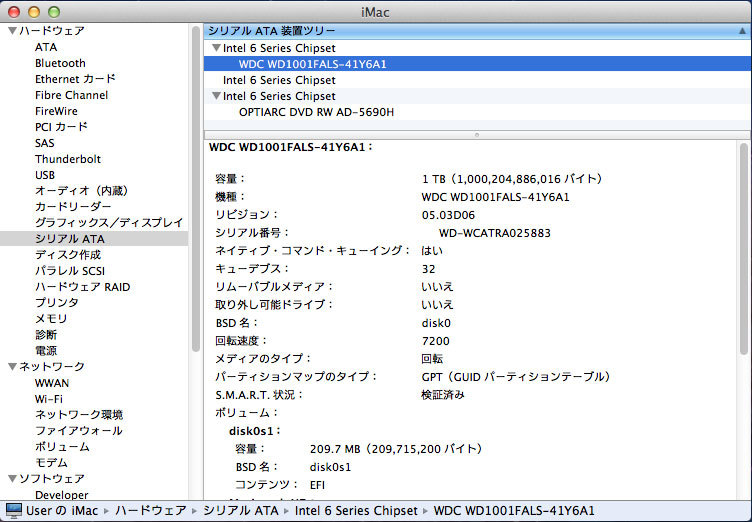Screen dimensions: 752x522
Task: Select Thunderbolt in the sidebar
Action: tap(68, 159)
